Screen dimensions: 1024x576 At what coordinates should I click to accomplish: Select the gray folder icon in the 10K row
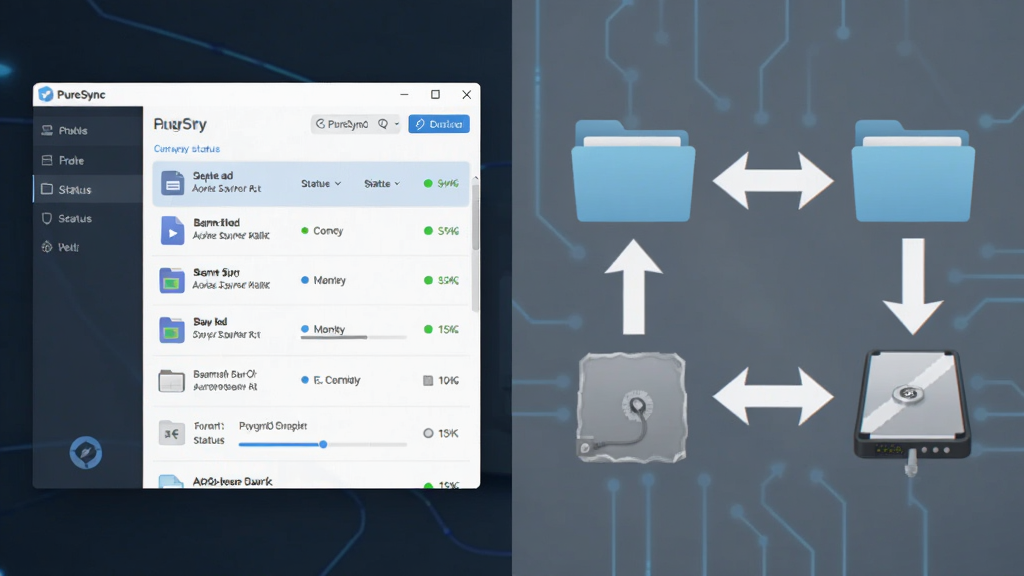pos(172,381)
